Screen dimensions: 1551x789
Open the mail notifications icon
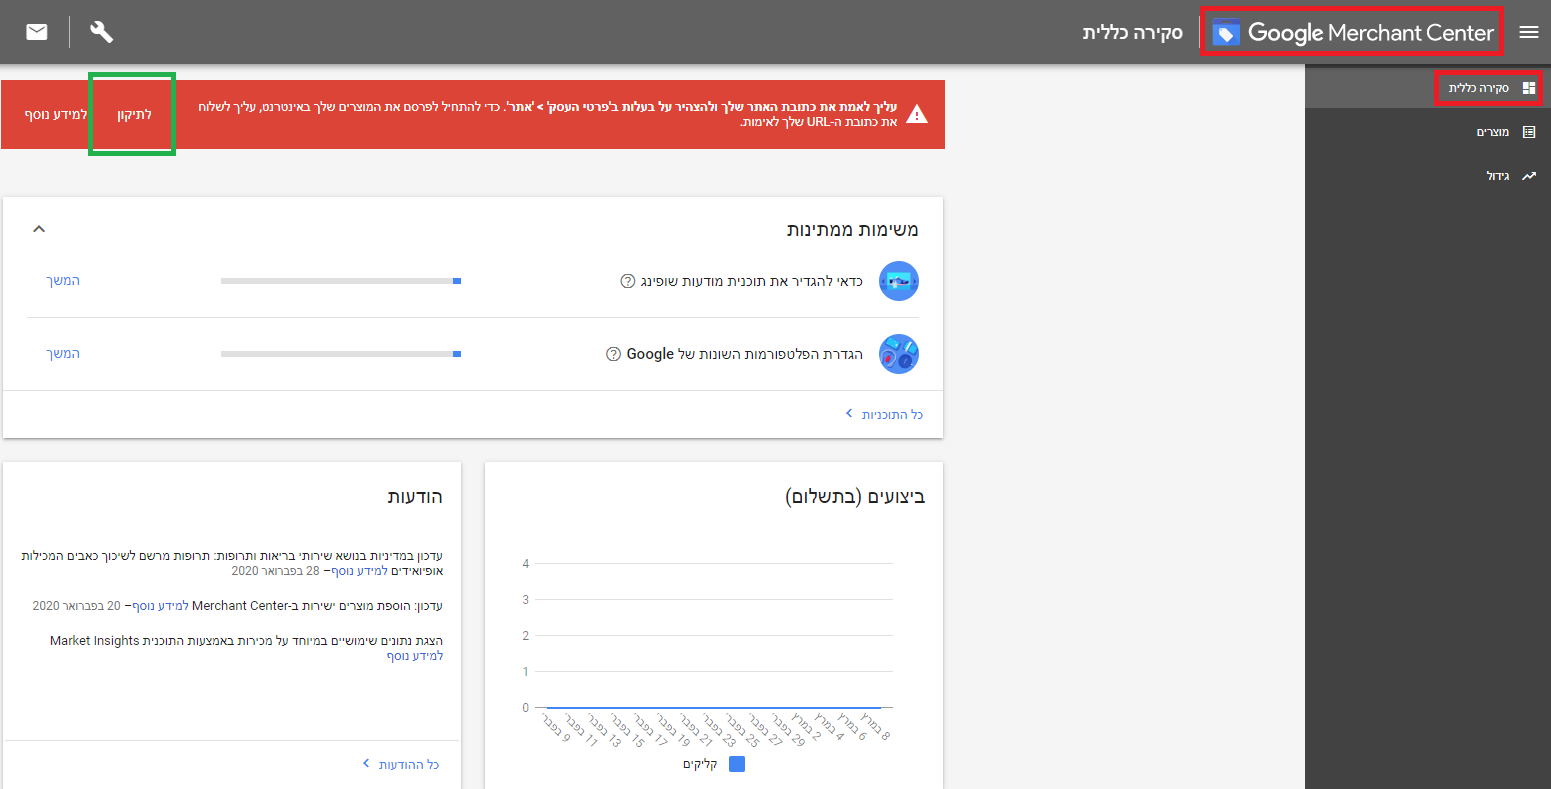click(x=37, y=32)
